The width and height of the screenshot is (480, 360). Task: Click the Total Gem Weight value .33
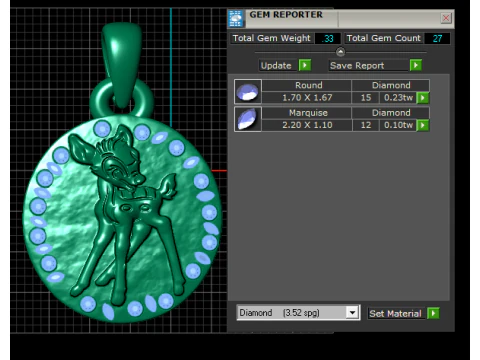pyautogui.click(x=328, y=38)
